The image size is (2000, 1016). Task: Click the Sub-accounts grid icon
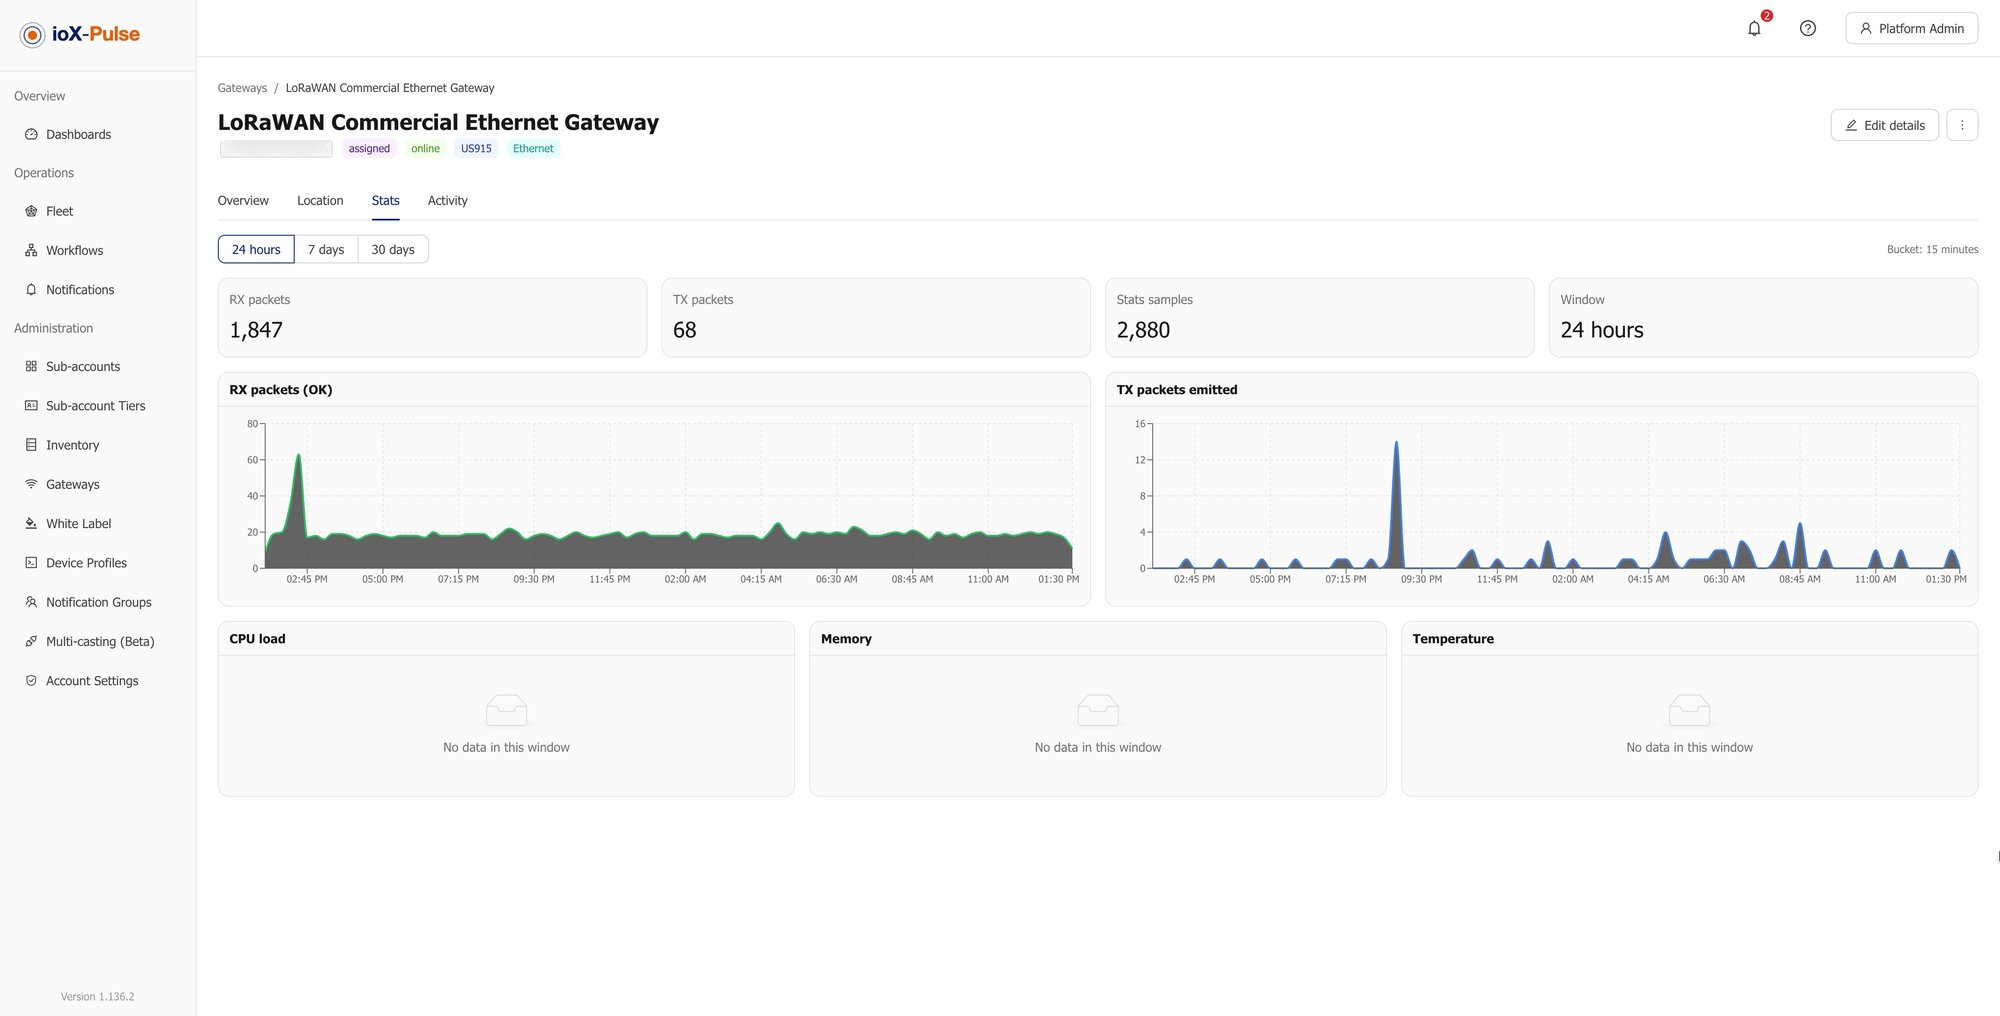tap(31, 367)
